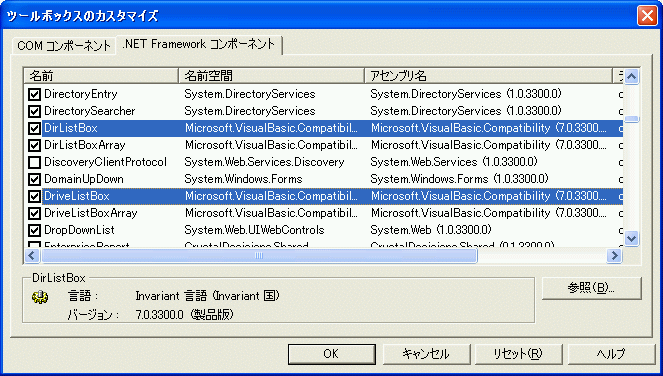Close the ツールボックスのカスタマイズ dialog
663x376 pixels.
(x=647, y=16)
